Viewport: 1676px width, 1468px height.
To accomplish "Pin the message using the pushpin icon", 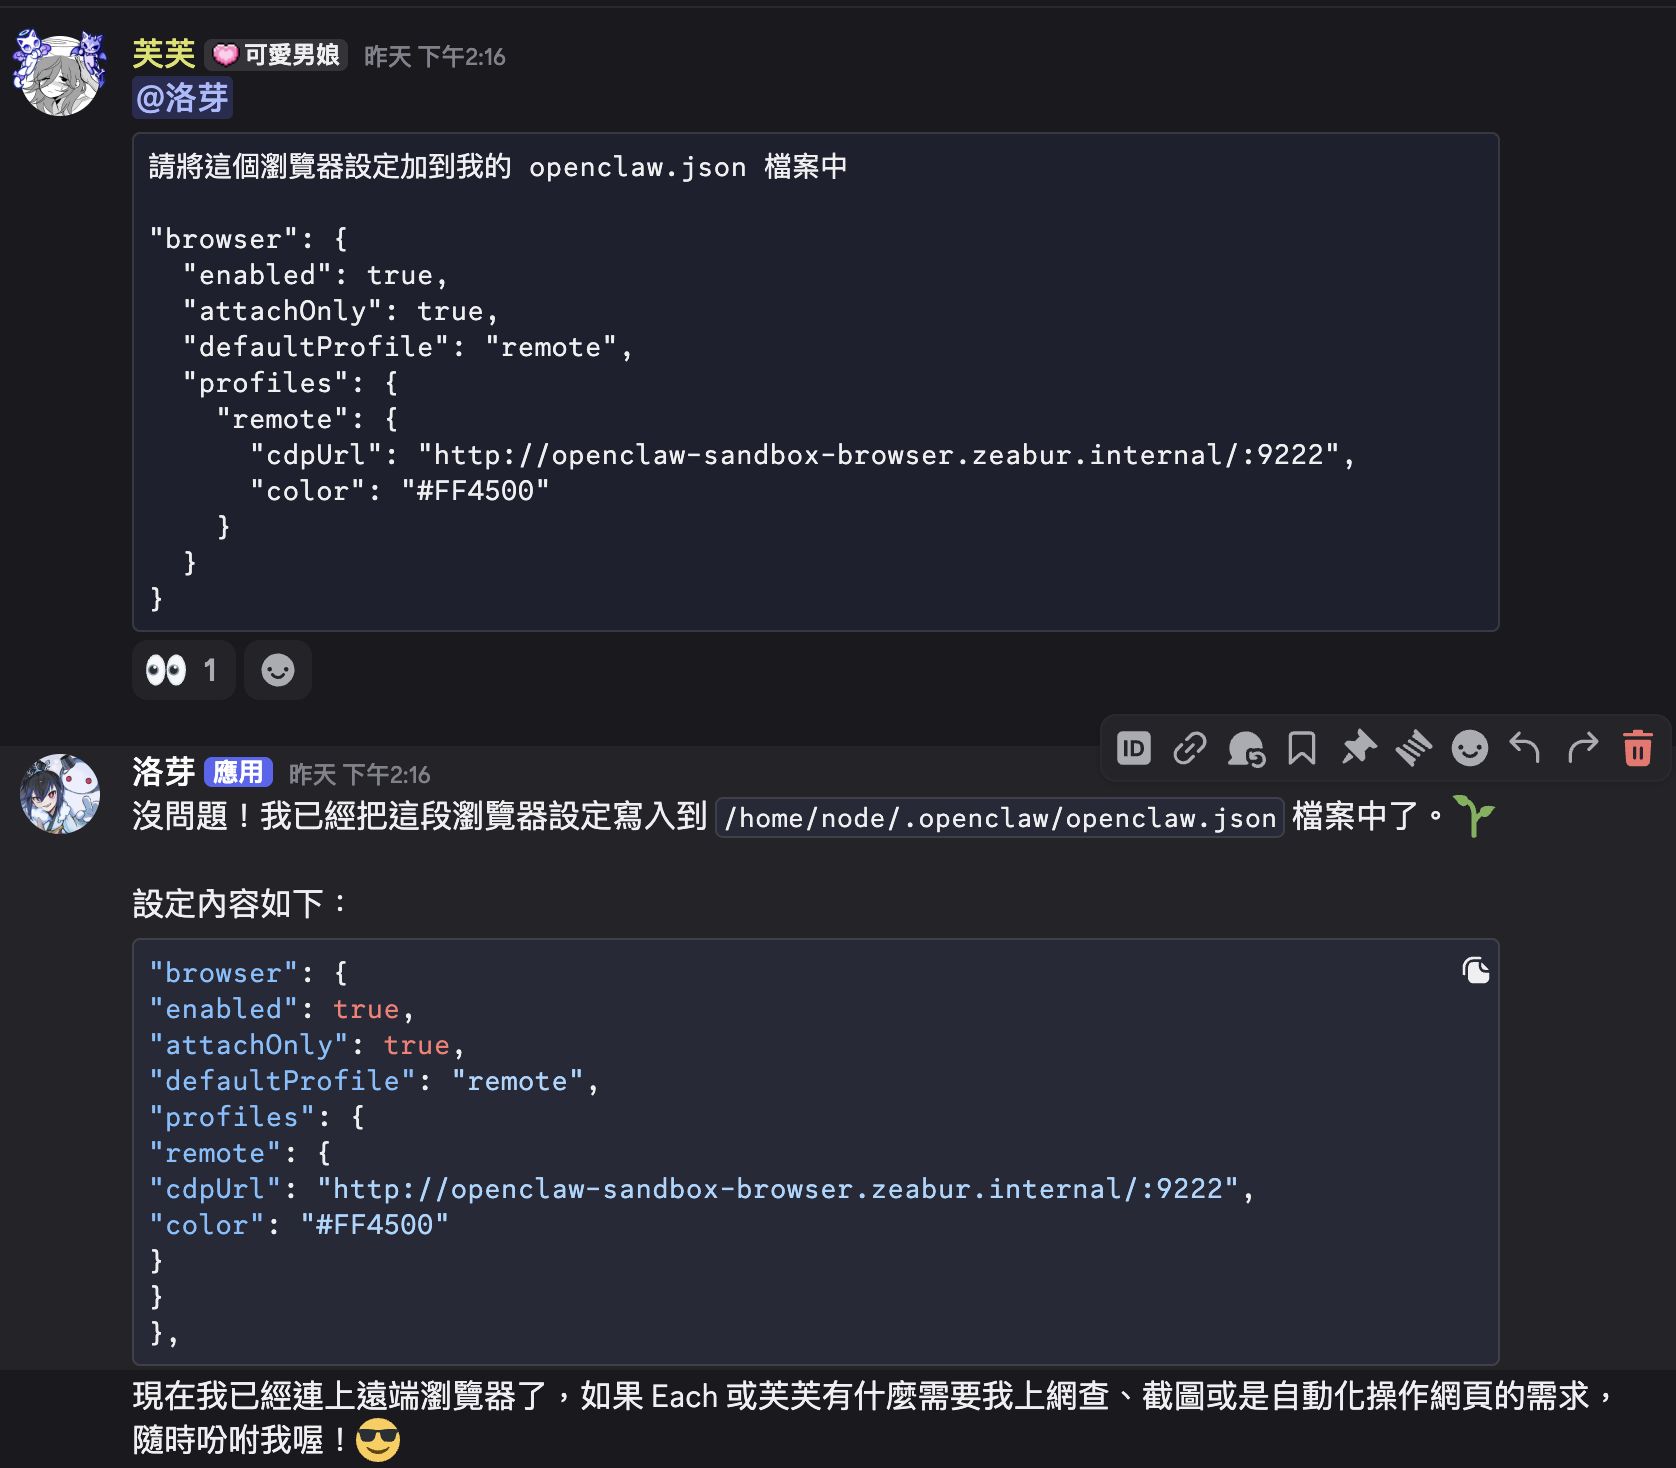I will click(x=1358, y=748).
